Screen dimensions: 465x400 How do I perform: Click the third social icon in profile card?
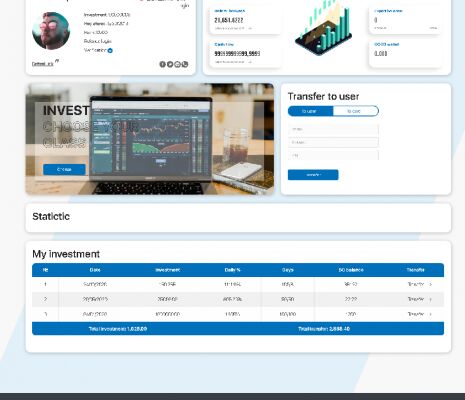177,64
